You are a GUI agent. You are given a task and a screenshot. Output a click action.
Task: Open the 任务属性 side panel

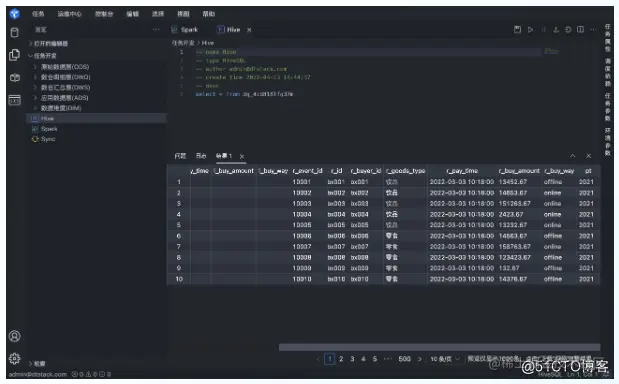click(x=608, y=38)
